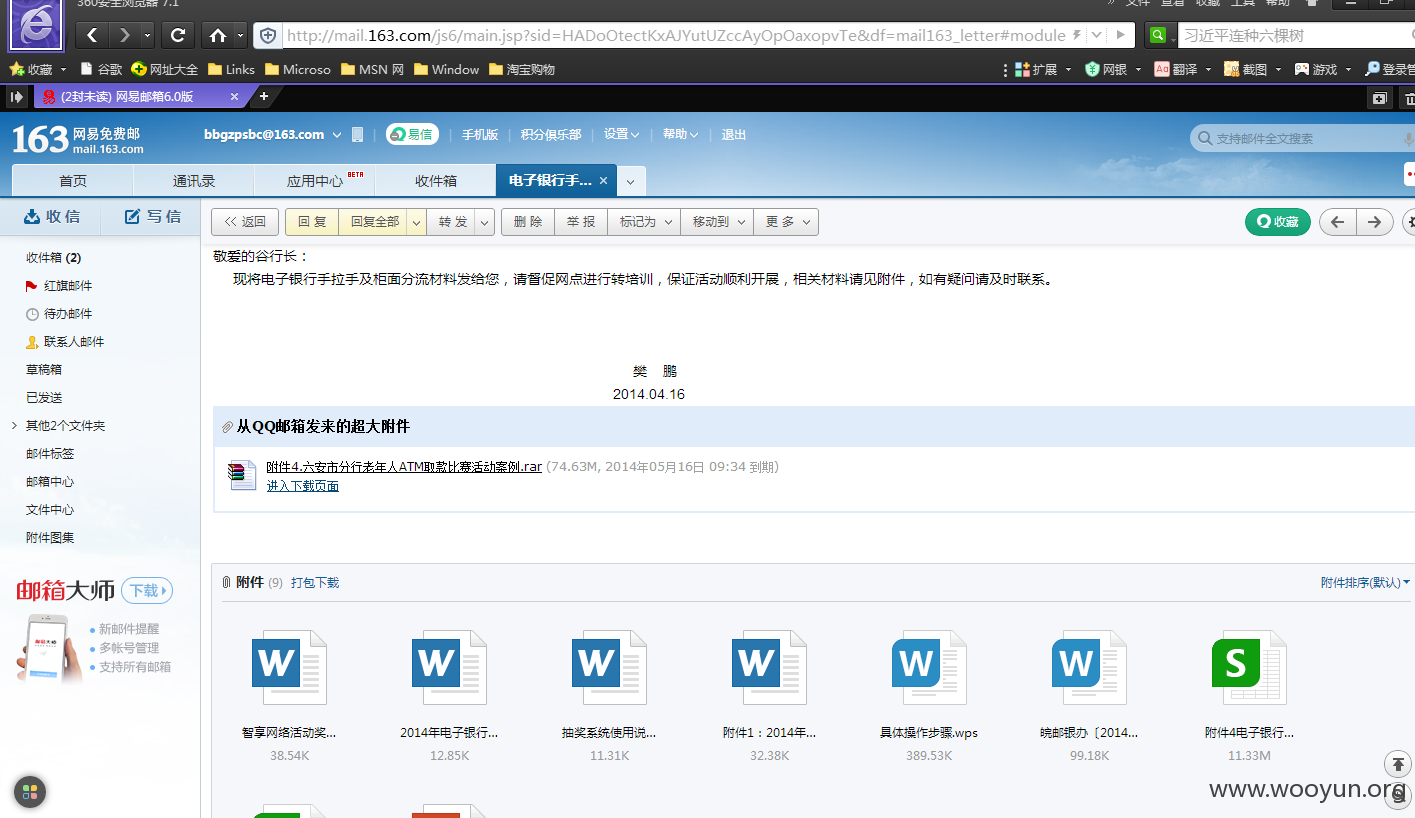Click 写信 to compose mail
1415x818 pixels.
pos(152,217)
